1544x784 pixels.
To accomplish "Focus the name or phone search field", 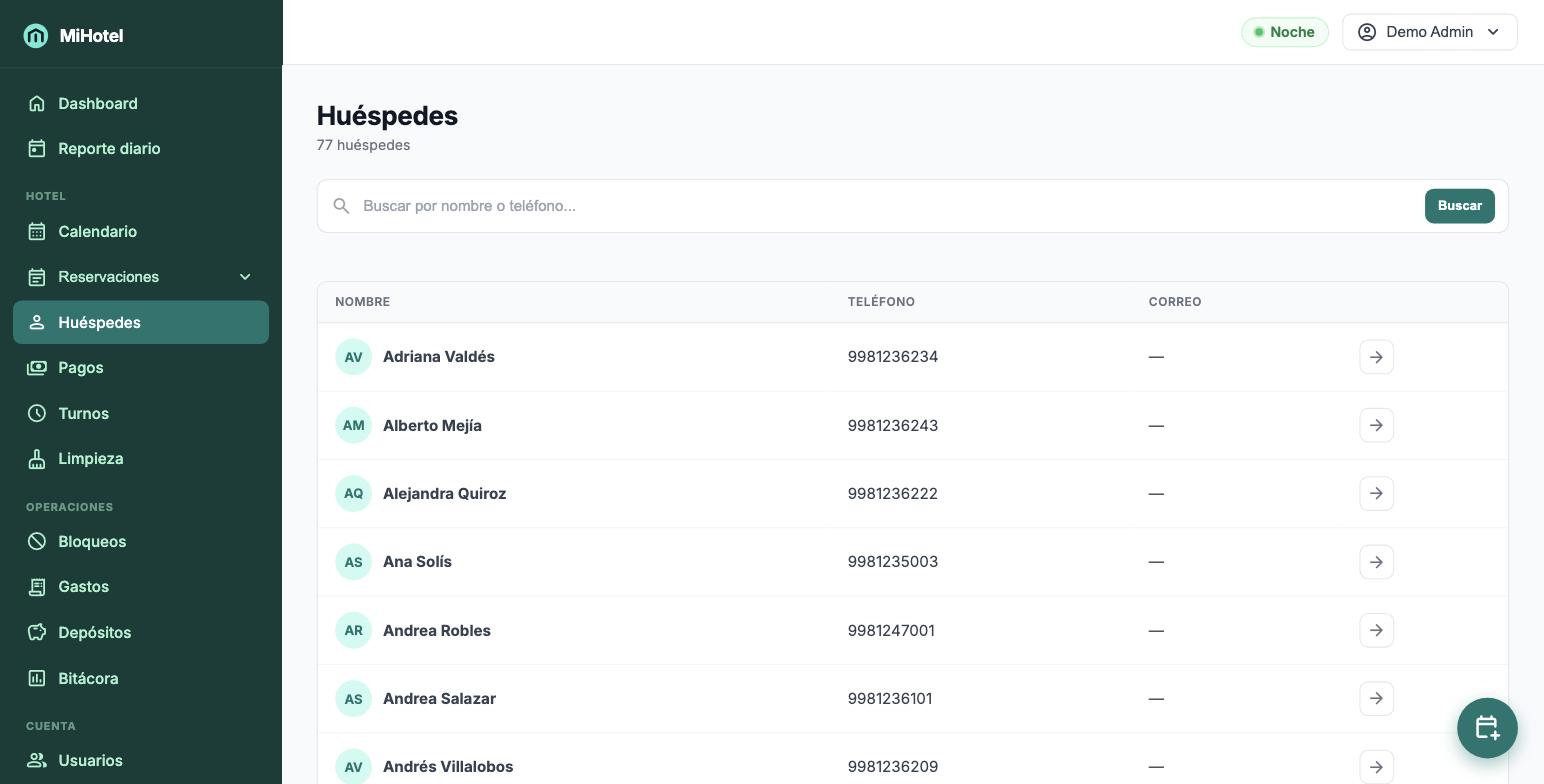I will coord(888,206).
